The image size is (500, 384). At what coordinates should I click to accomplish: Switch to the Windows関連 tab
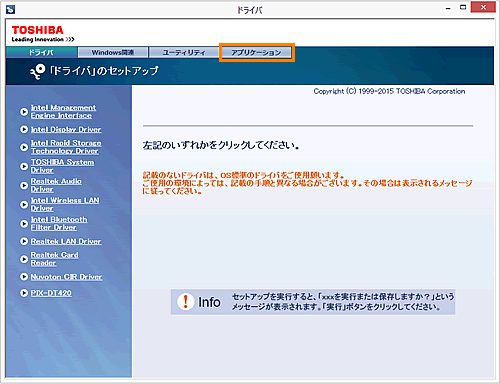(x=113, y=52)
